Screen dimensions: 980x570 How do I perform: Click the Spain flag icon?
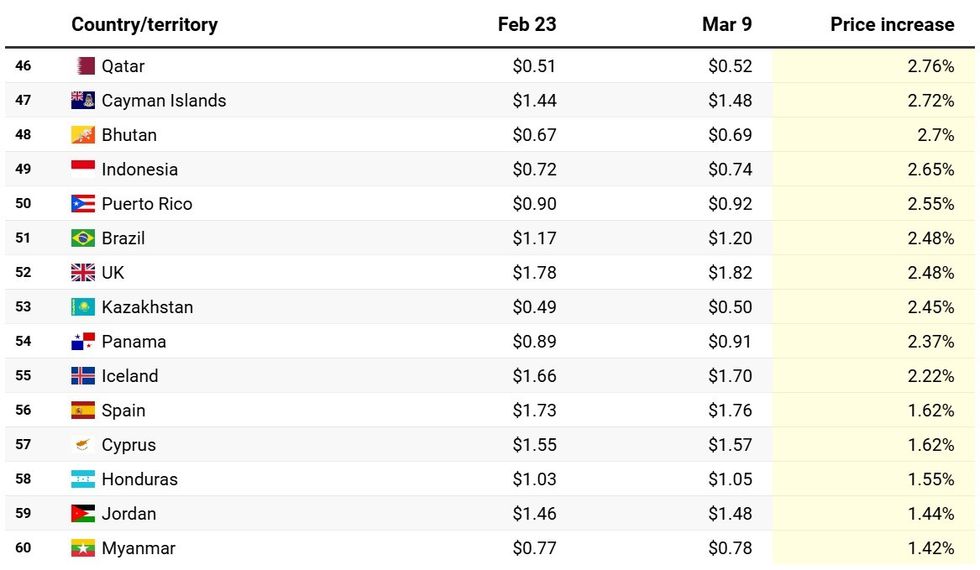(83, 410)
